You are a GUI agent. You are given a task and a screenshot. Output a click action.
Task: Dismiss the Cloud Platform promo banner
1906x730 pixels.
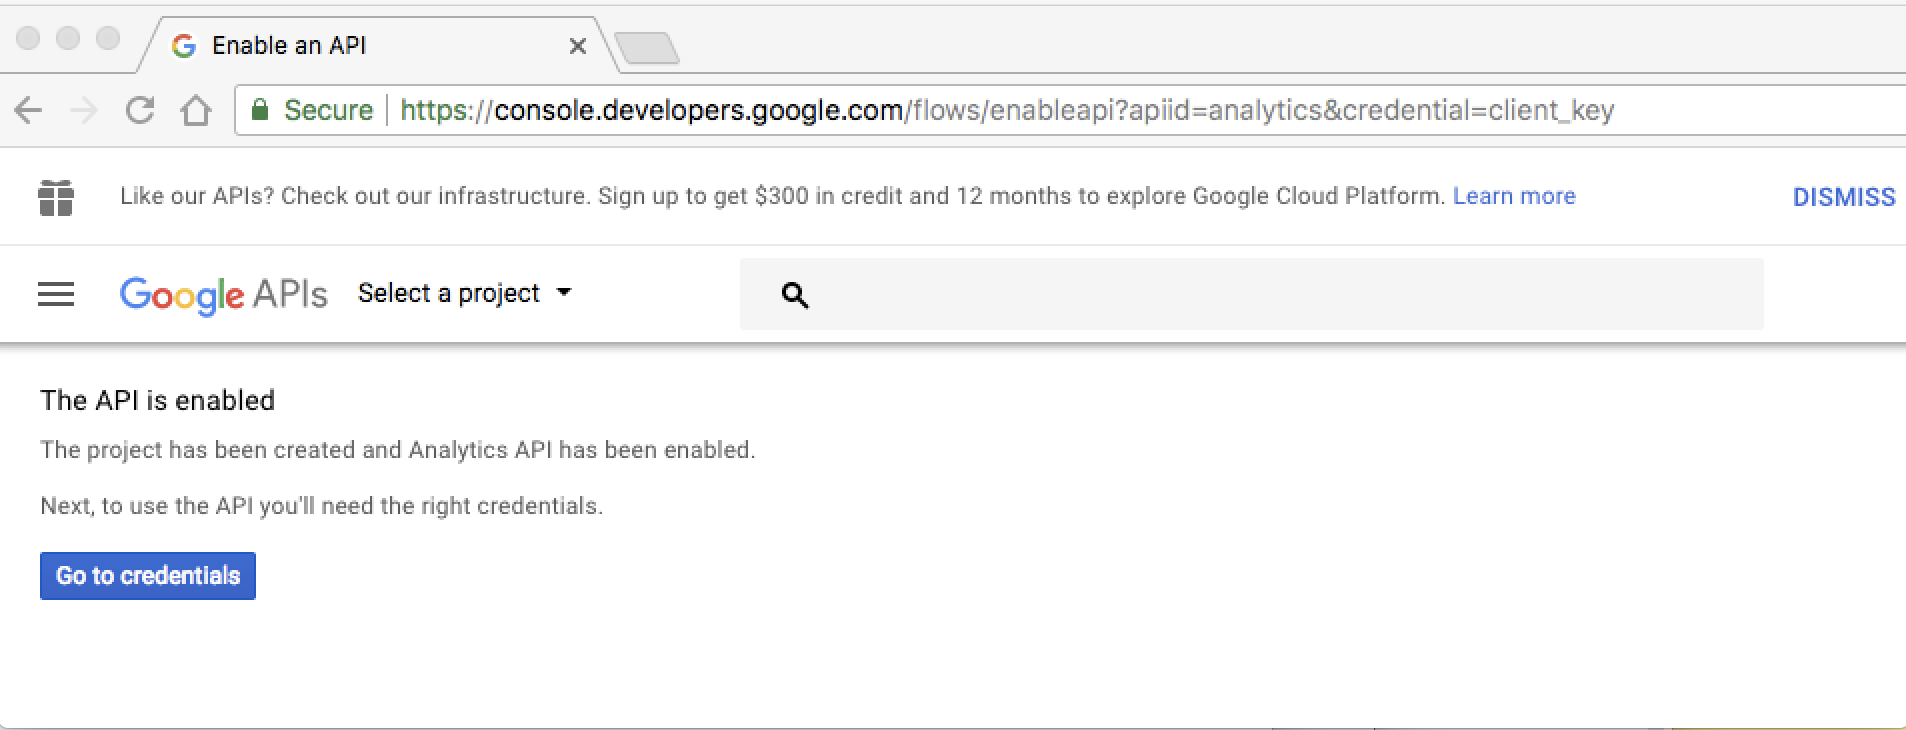pyautogui.click(x=1844, y=197)
